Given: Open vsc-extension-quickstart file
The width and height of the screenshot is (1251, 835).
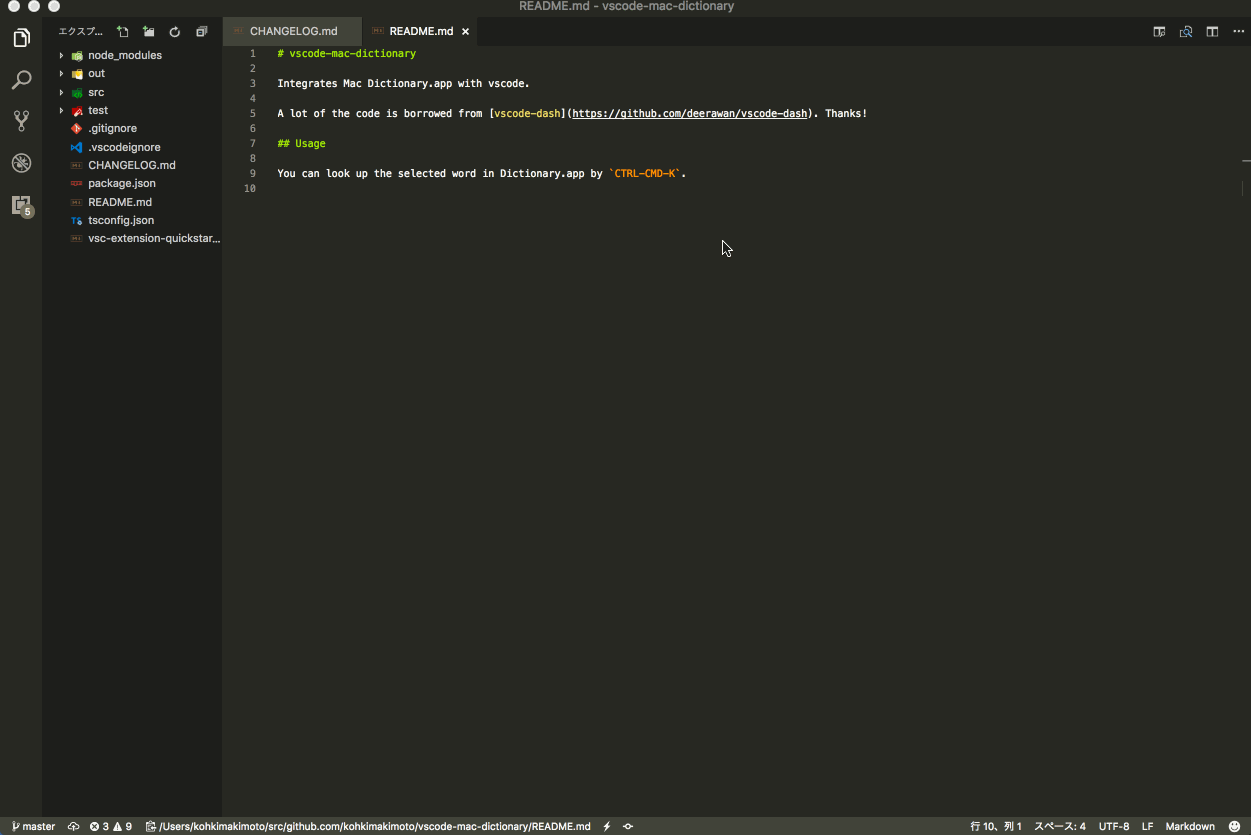Looking at the screenshot, I should [x=154, y=238].
